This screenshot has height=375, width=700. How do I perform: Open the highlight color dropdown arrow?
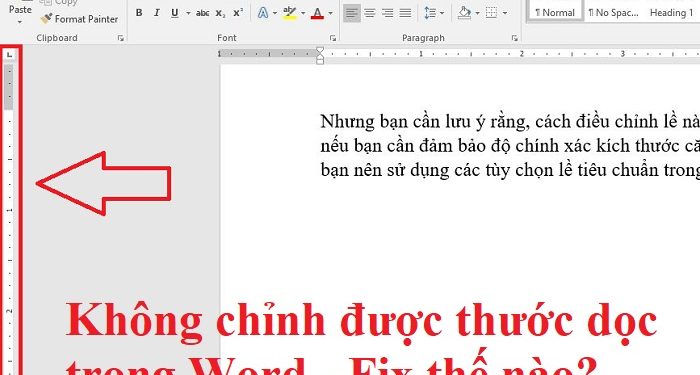[x=303, y=13]
